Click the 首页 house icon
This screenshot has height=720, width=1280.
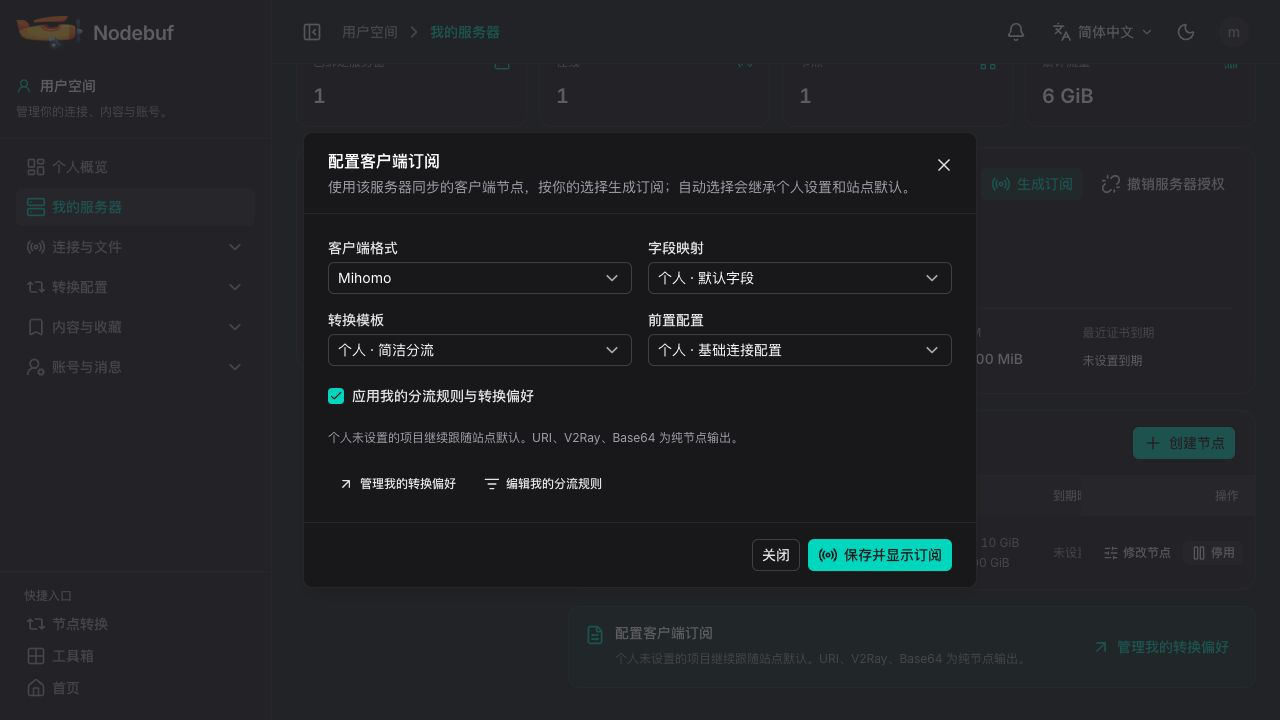pyautogui.click(x=36, y=688)
